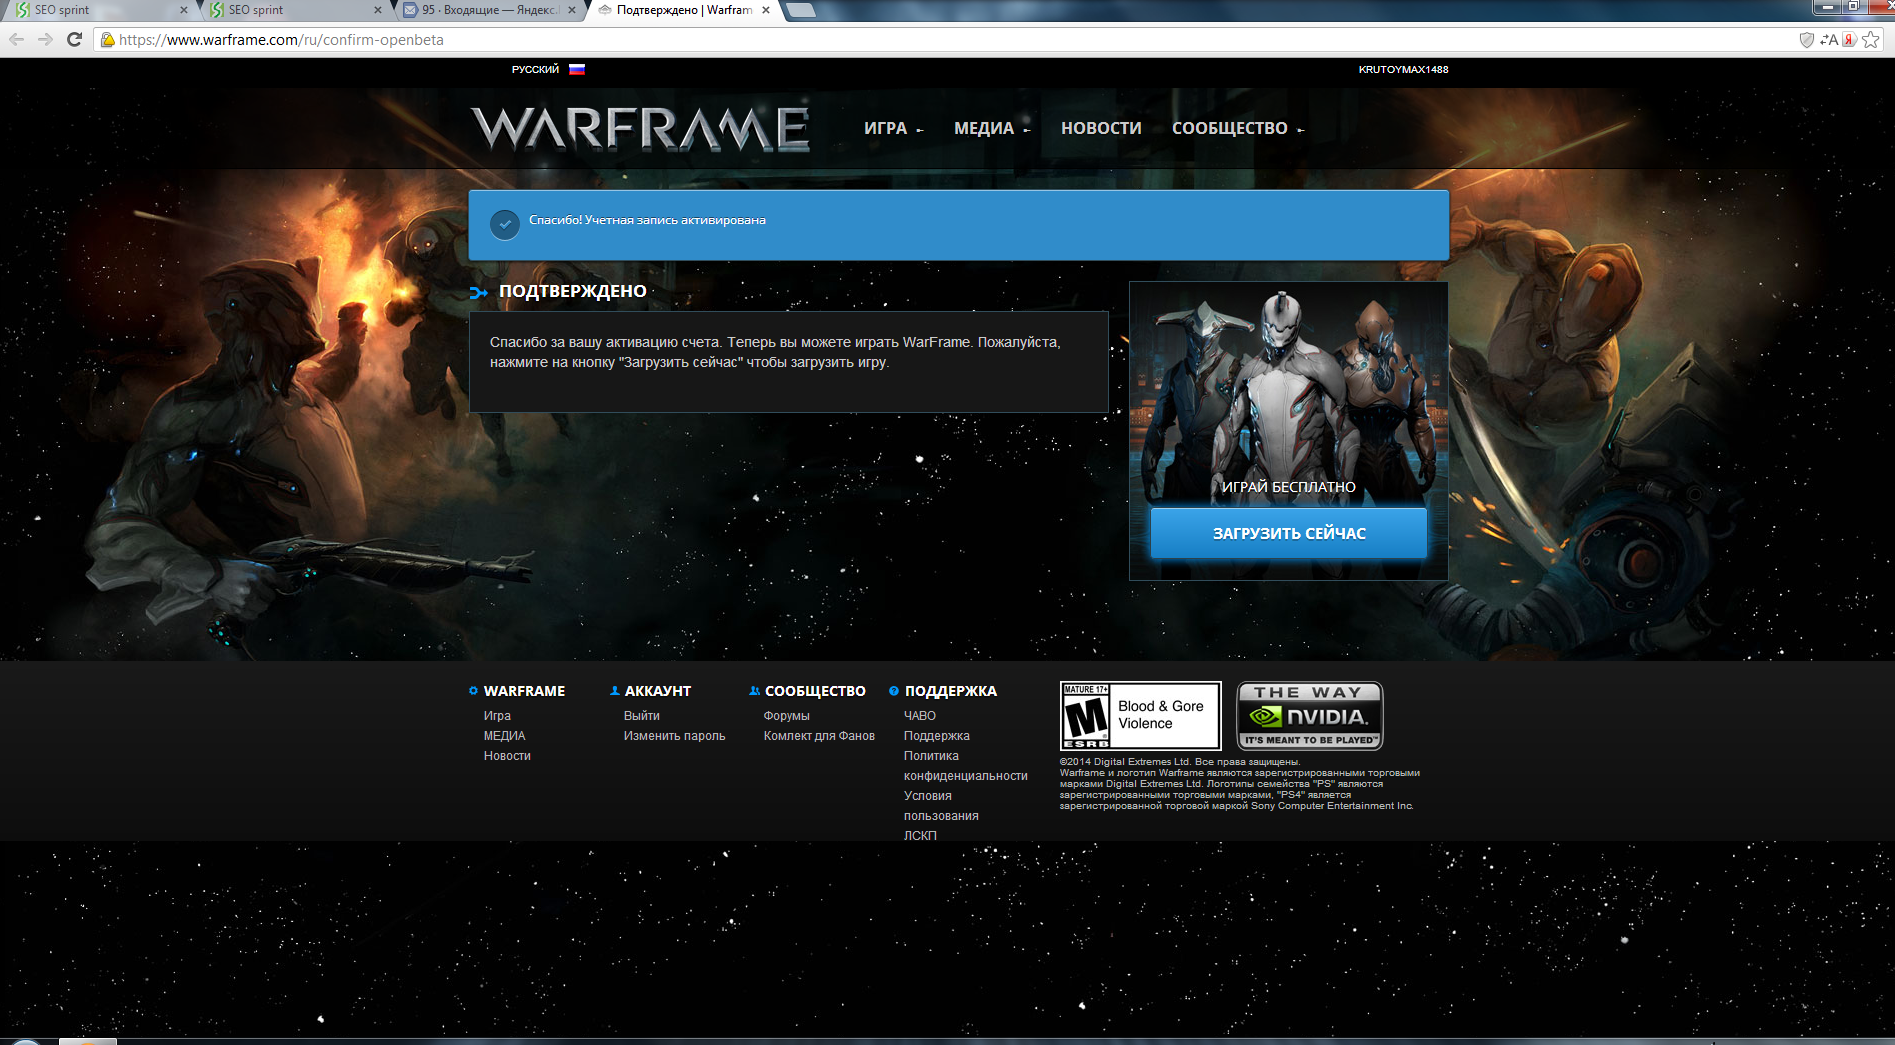Click the 'Спасибо за вашу активацию счета' paragraph
Image resolution: width=1895 pixels, height=1045 pixels.
tap(775, 352)
